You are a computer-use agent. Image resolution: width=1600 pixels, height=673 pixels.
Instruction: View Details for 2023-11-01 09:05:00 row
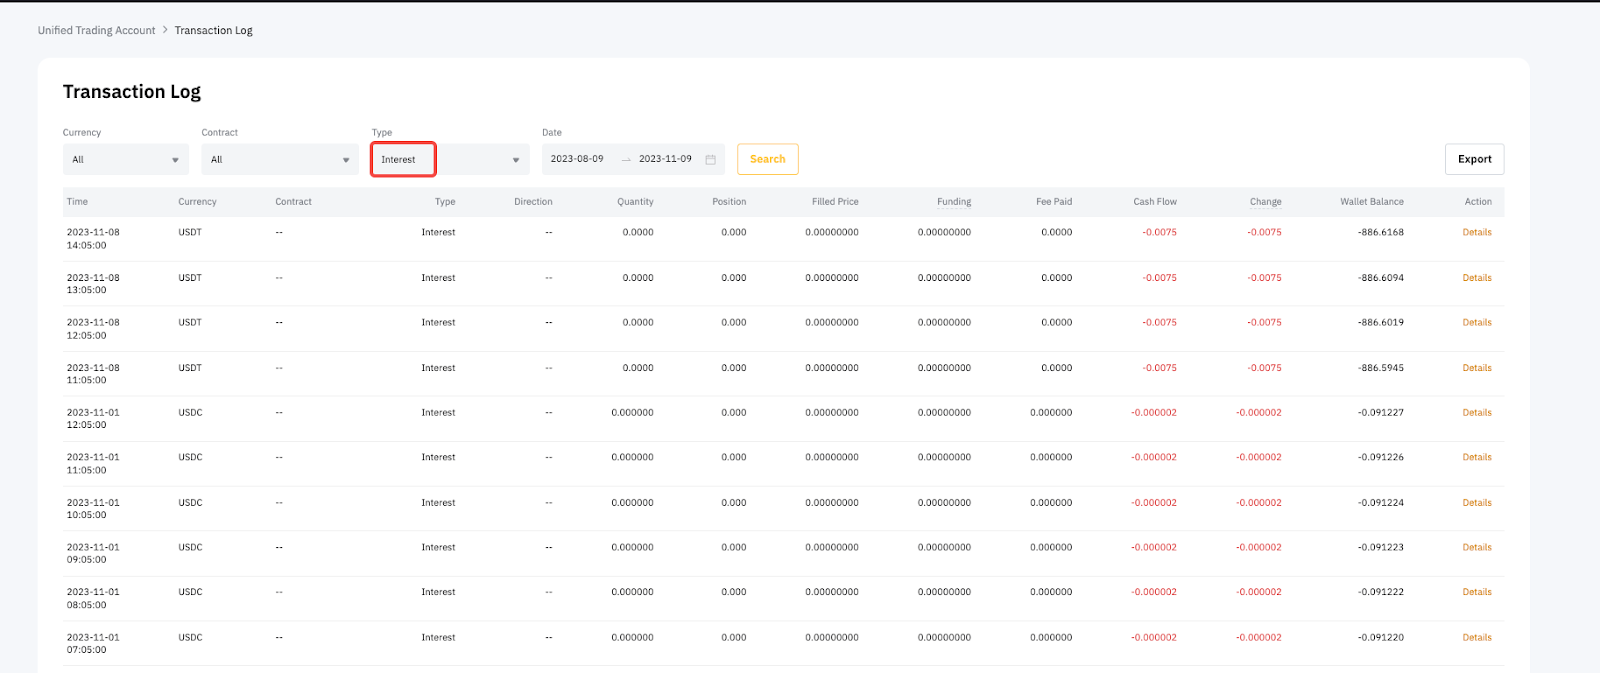(1476, 547)
